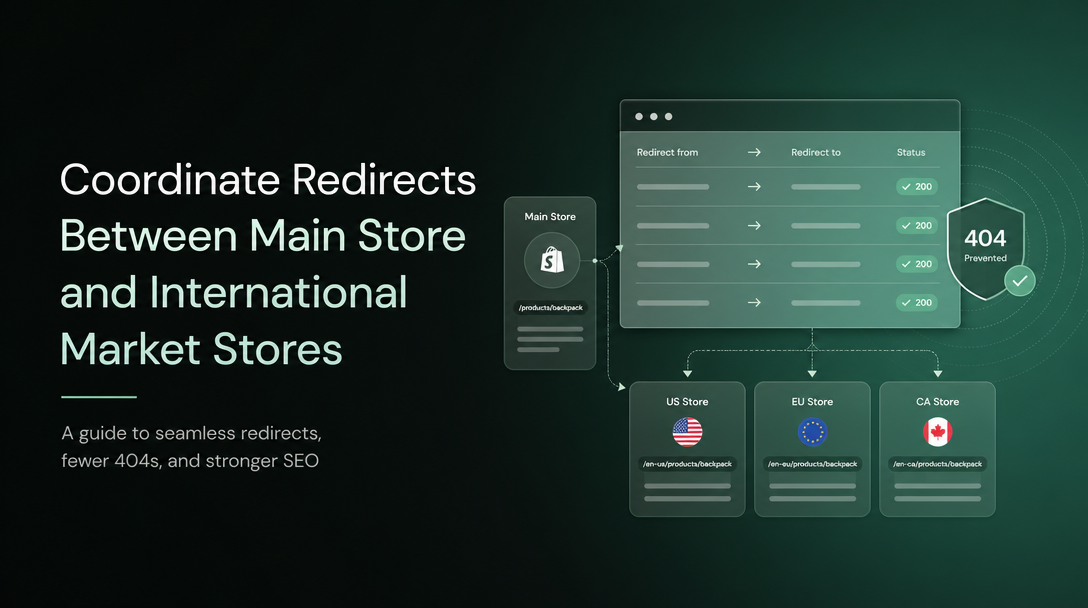Click the green checkmark on 404 shield
Image resolution: width=1088 pixels, height=608 pixels.
click(x=1019, y=281)
